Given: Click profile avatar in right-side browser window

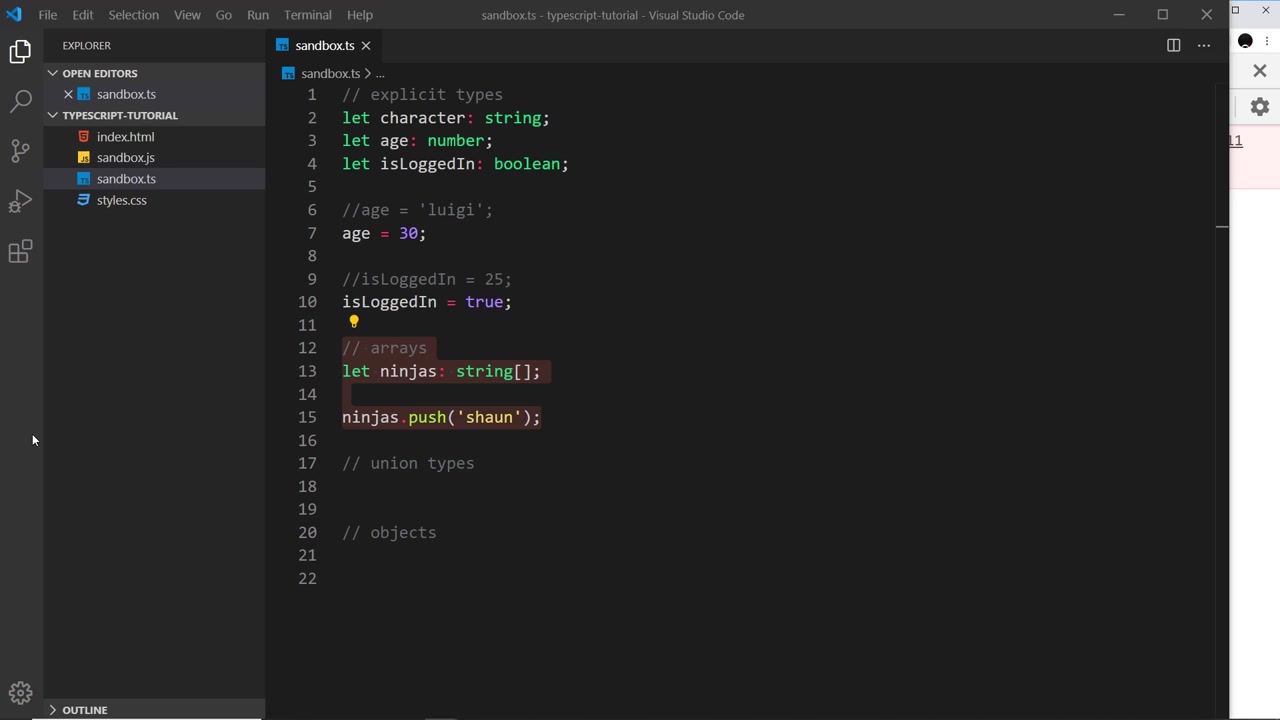Looking at the screenshot, I should (1245, 41).
